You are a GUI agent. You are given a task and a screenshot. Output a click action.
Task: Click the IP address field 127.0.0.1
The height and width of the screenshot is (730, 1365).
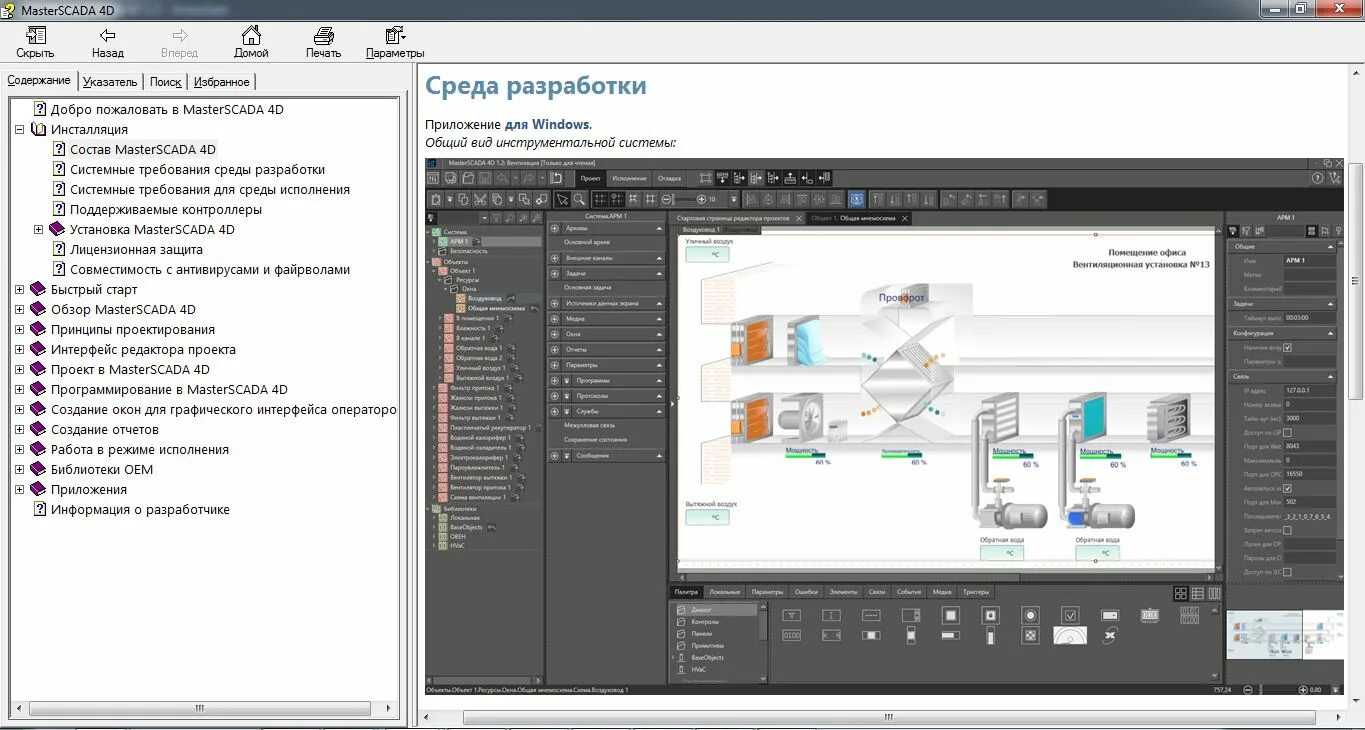tap(1309, 390)
